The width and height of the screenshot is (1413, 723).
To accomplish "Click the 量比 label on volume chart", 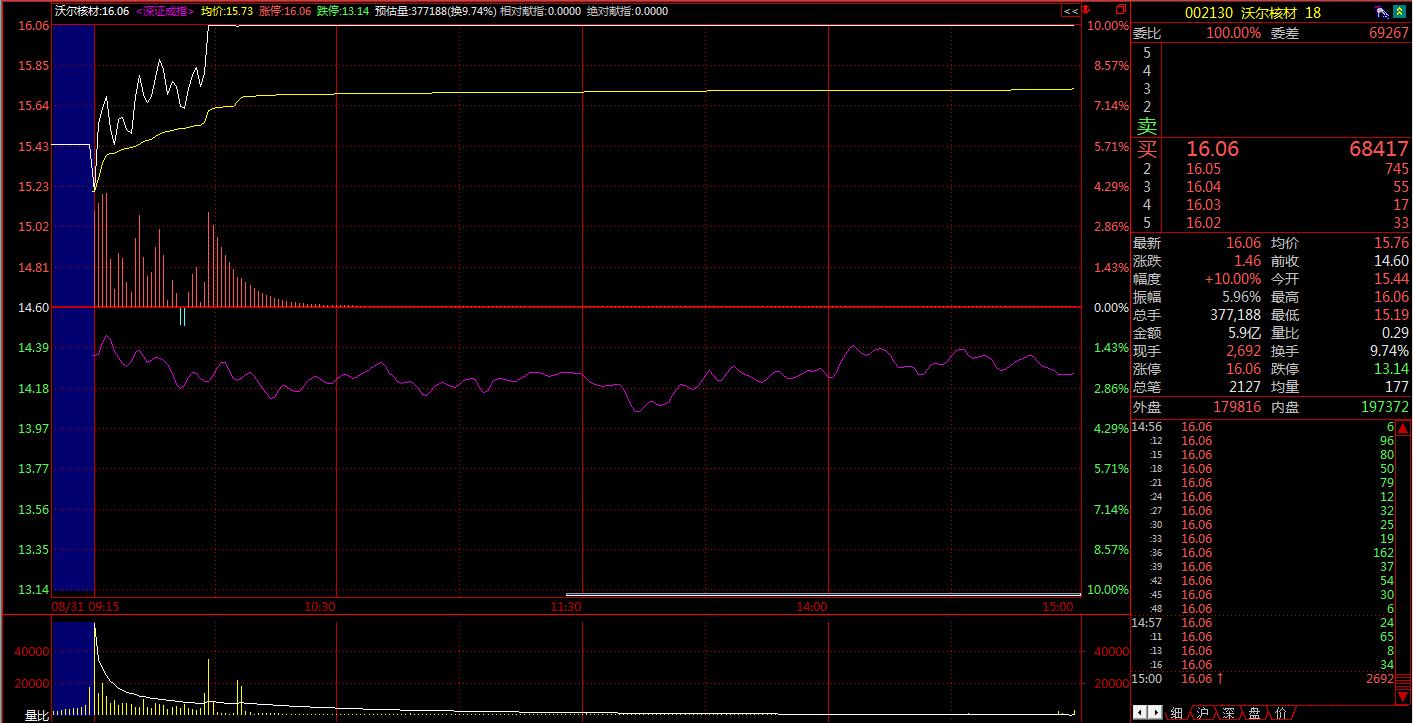I will [36, 715].
